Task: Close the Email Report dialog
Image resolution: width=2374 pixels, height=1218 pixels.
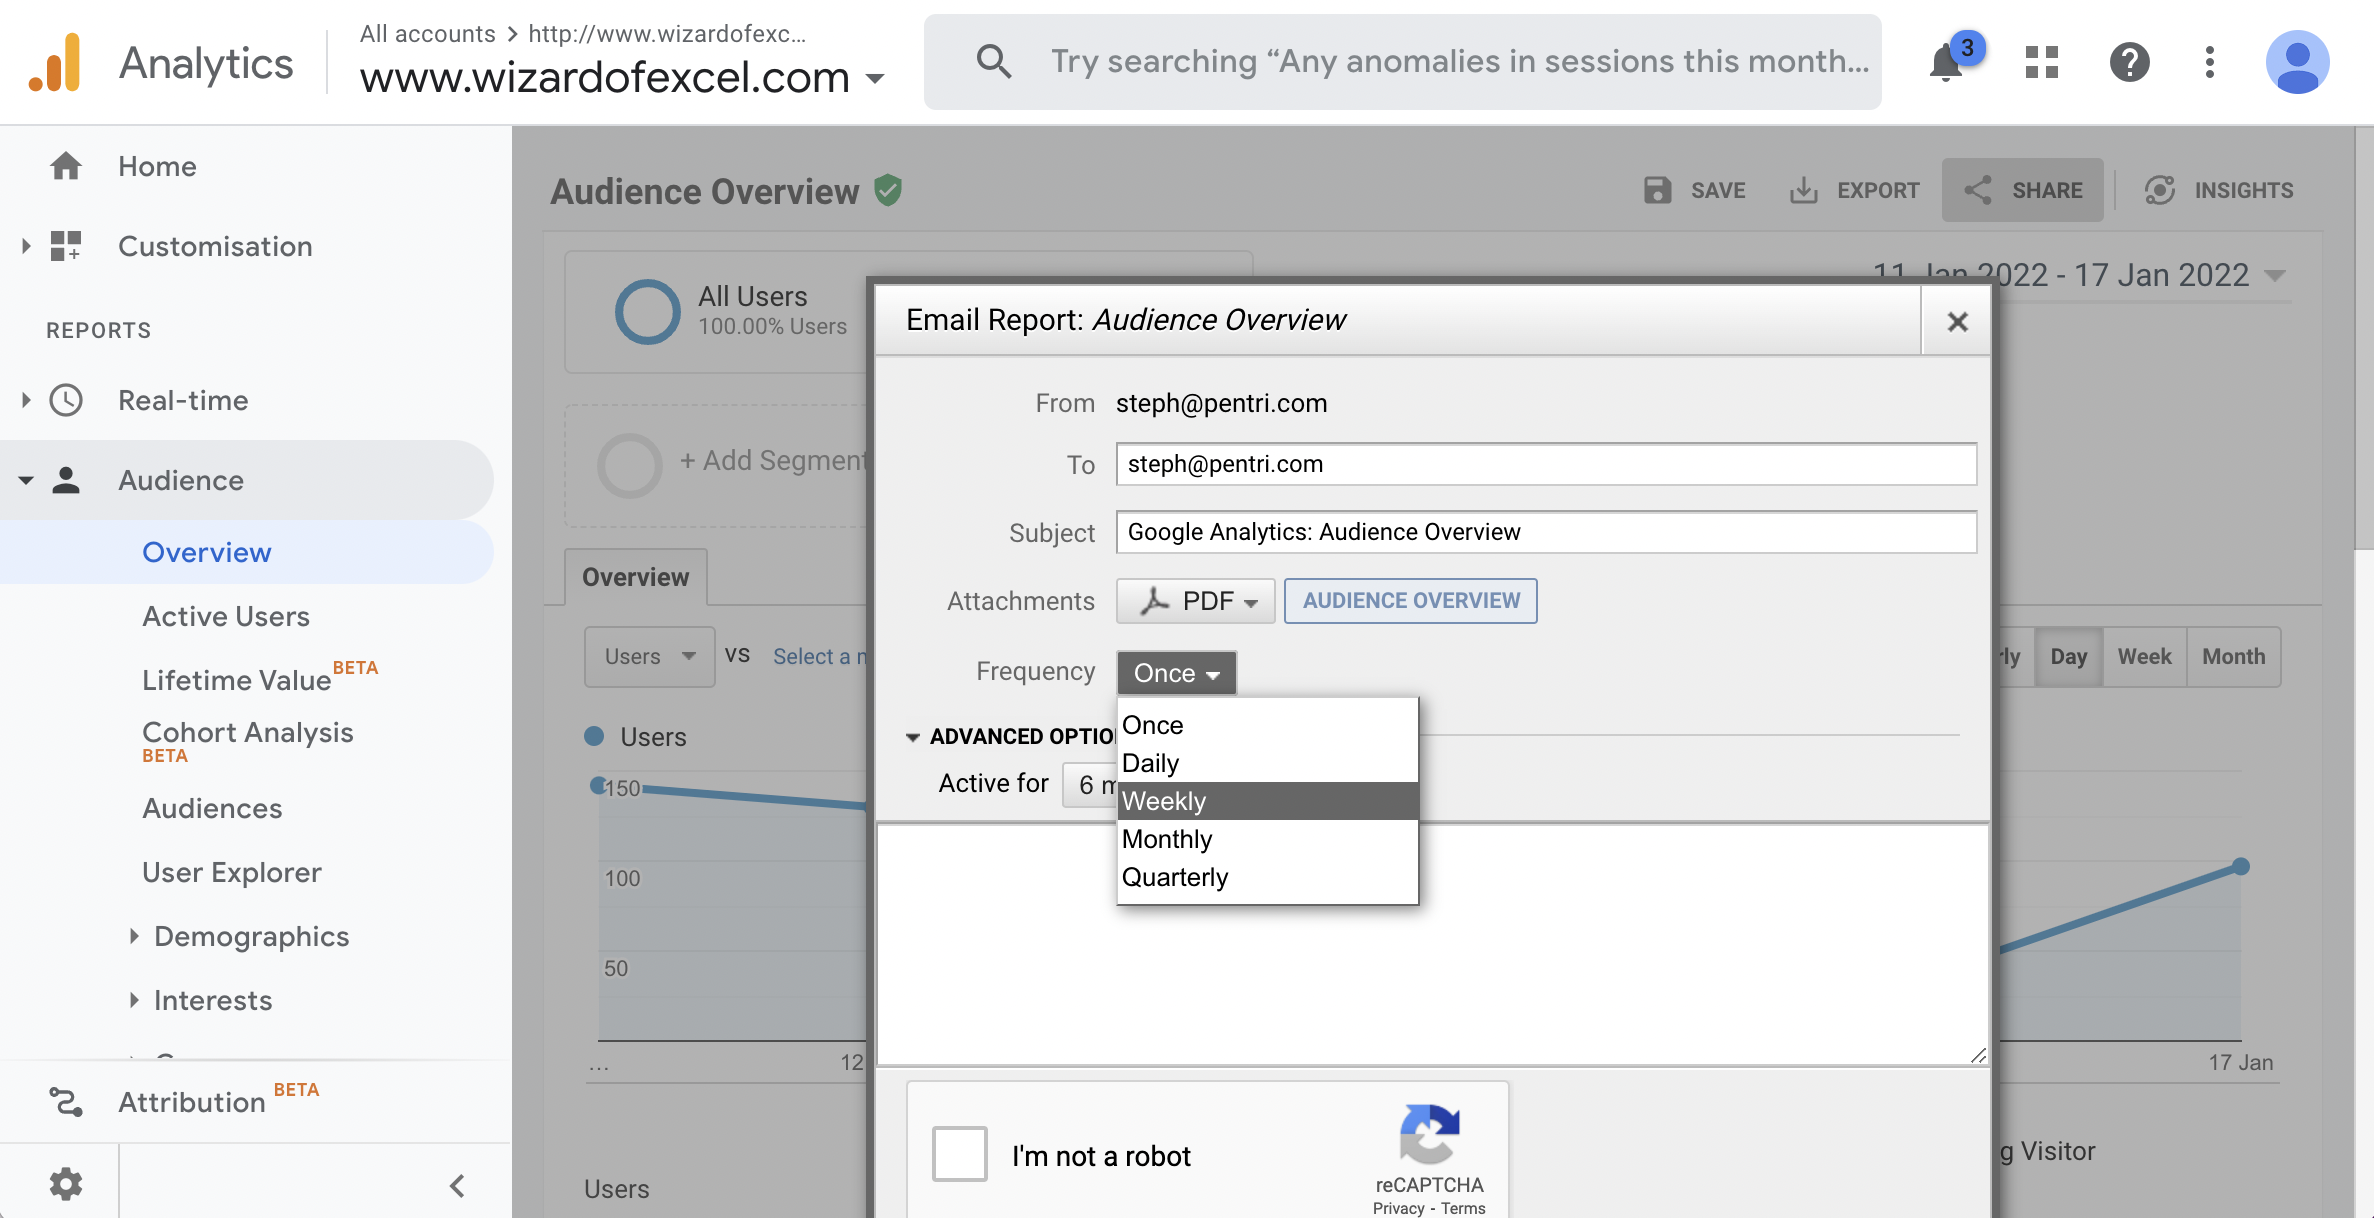Action: [x=1957, y=322]
